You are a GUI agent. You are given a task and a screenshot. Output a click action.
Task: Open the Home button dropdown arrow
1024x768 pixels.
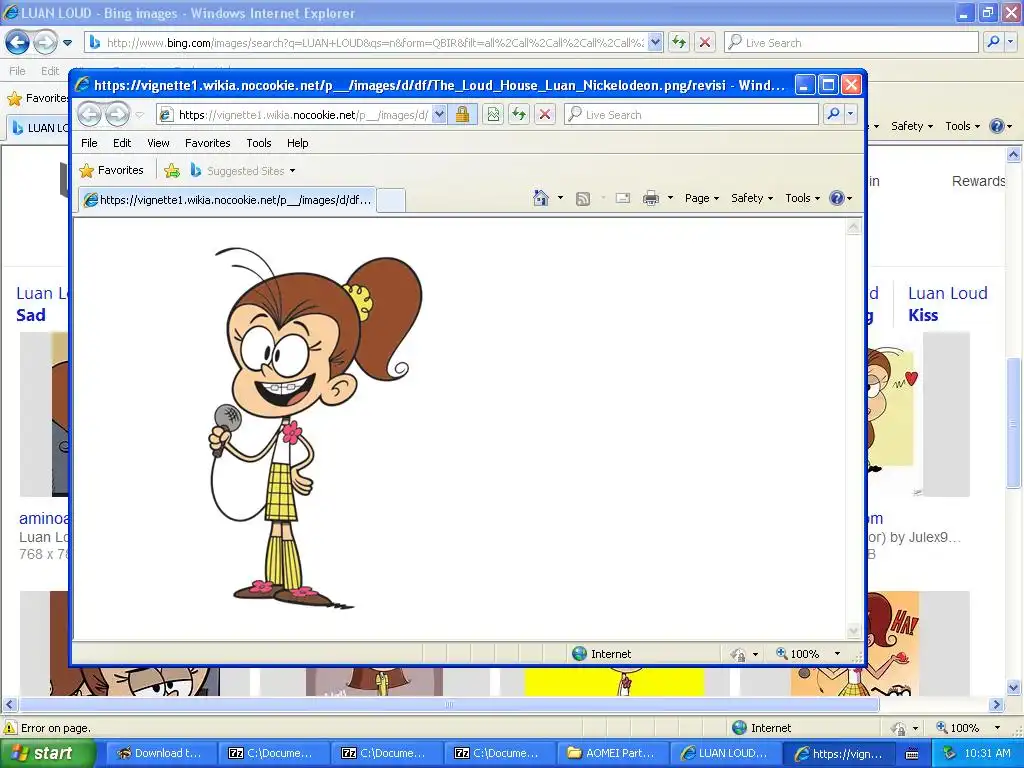tap(560, 198)
